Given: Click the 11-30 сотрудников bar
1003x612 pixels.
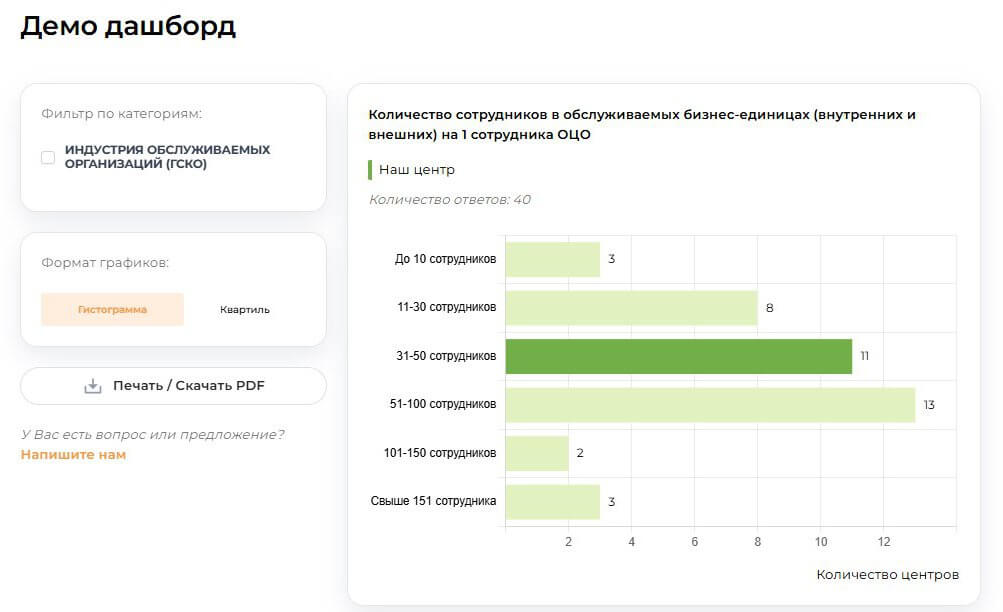Looking at the screenshot, I should (630, 307).
